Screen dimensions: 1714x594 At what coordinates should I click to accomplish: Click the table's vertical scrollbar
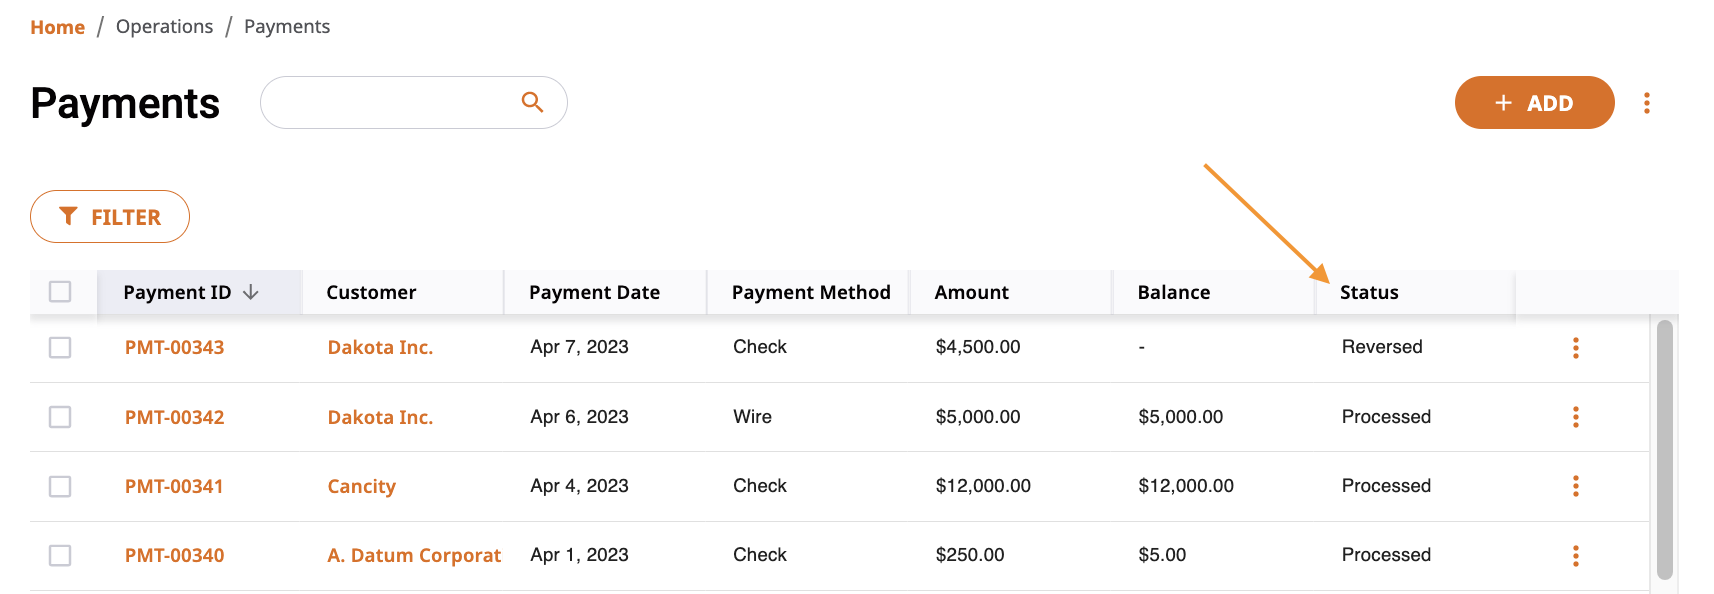(x=1664, y=450)
